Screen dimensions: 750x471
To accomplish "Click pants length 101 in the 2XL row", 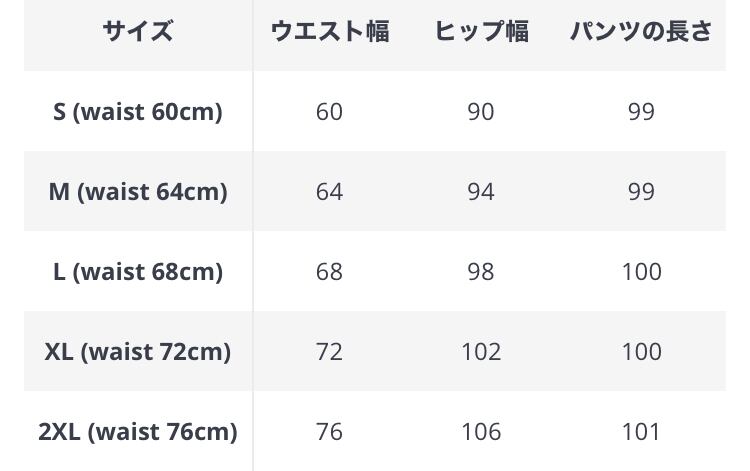I will 641,431.
